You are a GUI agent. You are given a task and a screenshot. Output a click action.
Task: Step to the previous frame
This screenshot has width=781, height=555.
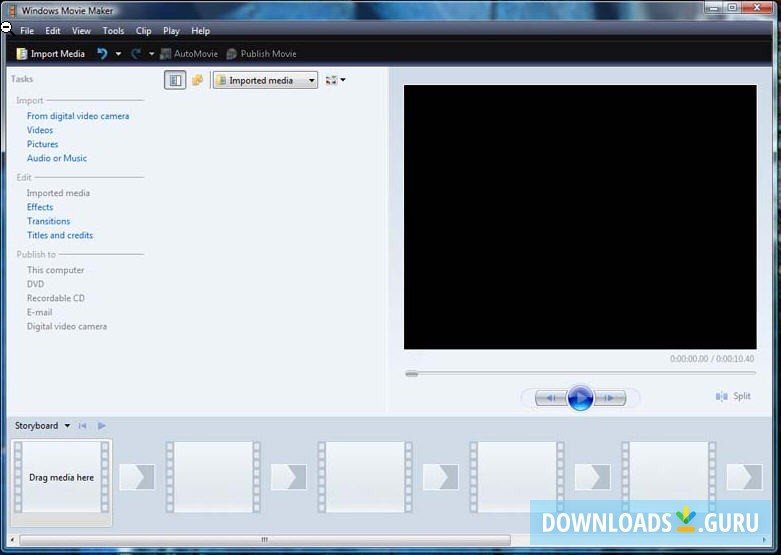point(549,398)
